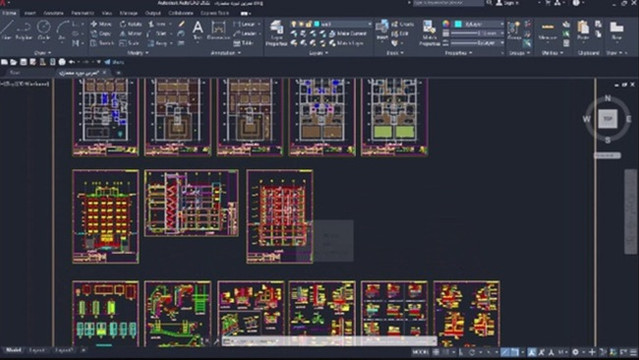Click the vertical navigation bar on right
Image resolution: width=639 pixels, height=360 pixels.
pyautogui.click(x=630, y=212)
